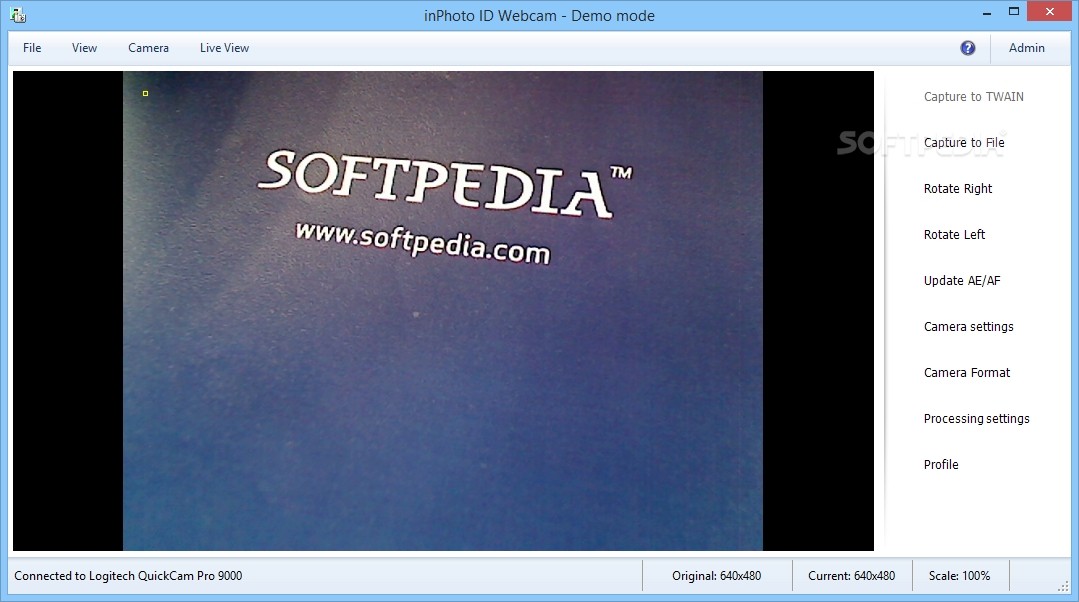Click the window resize grip in status bar
Viewport: 1079px width, 602px height.
1063,585
